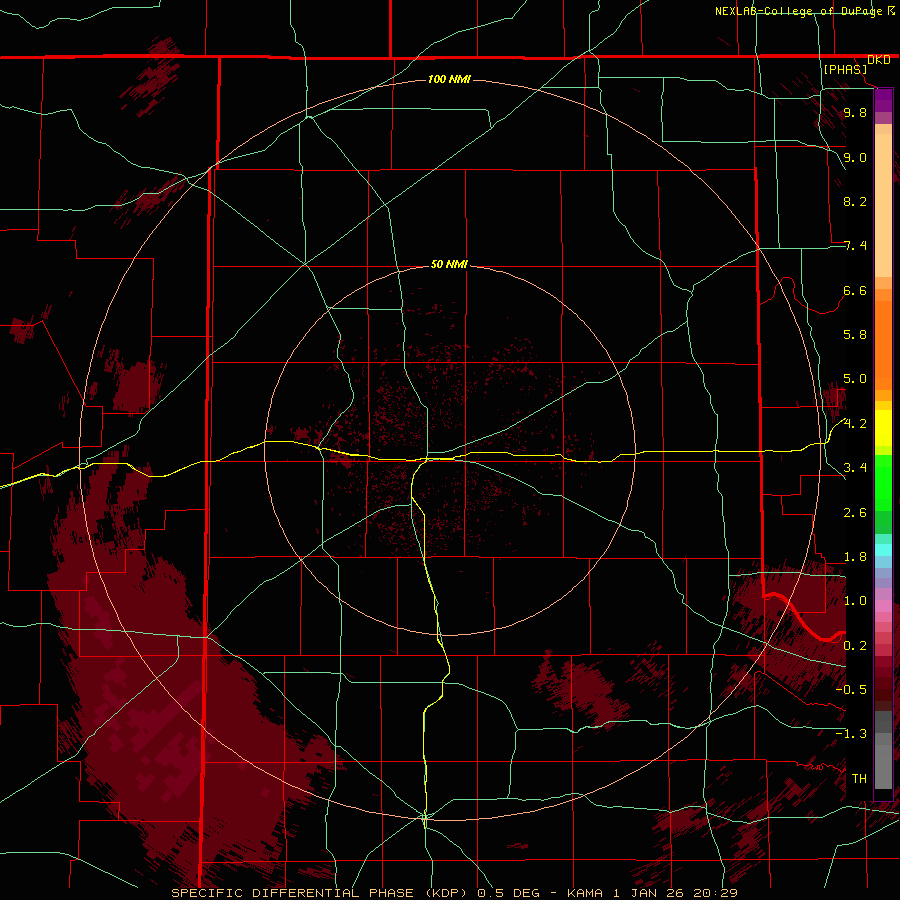Select the 50 NMI range ring label
The image size is (900, 900).
[449, 264]
